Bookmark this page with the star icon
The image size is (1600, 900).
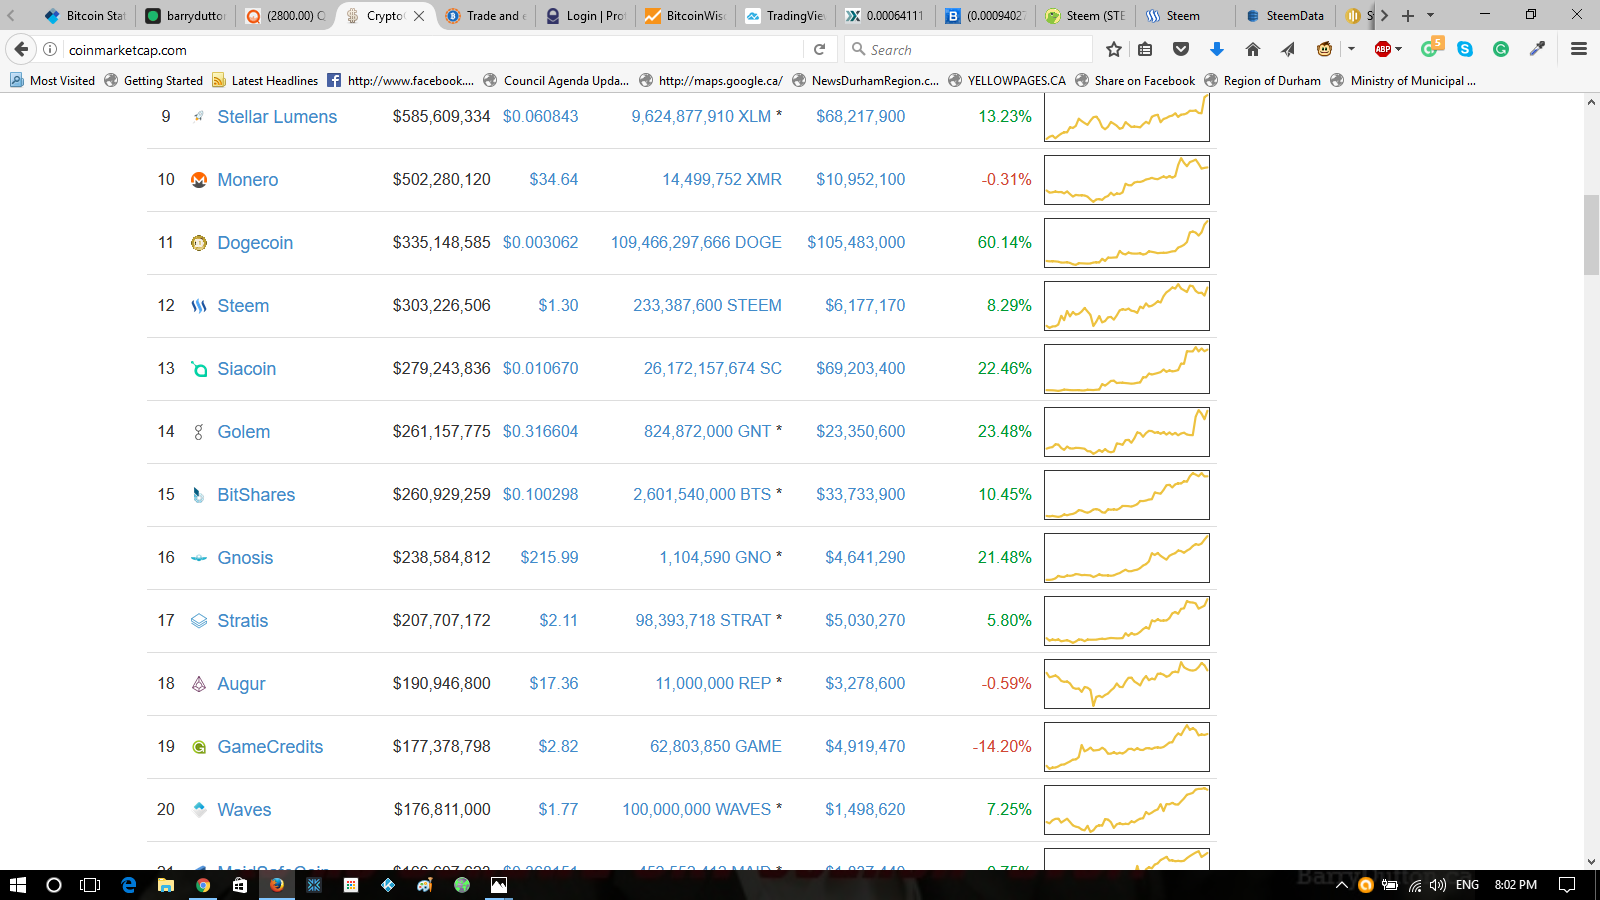click(x=1114, y=49)
